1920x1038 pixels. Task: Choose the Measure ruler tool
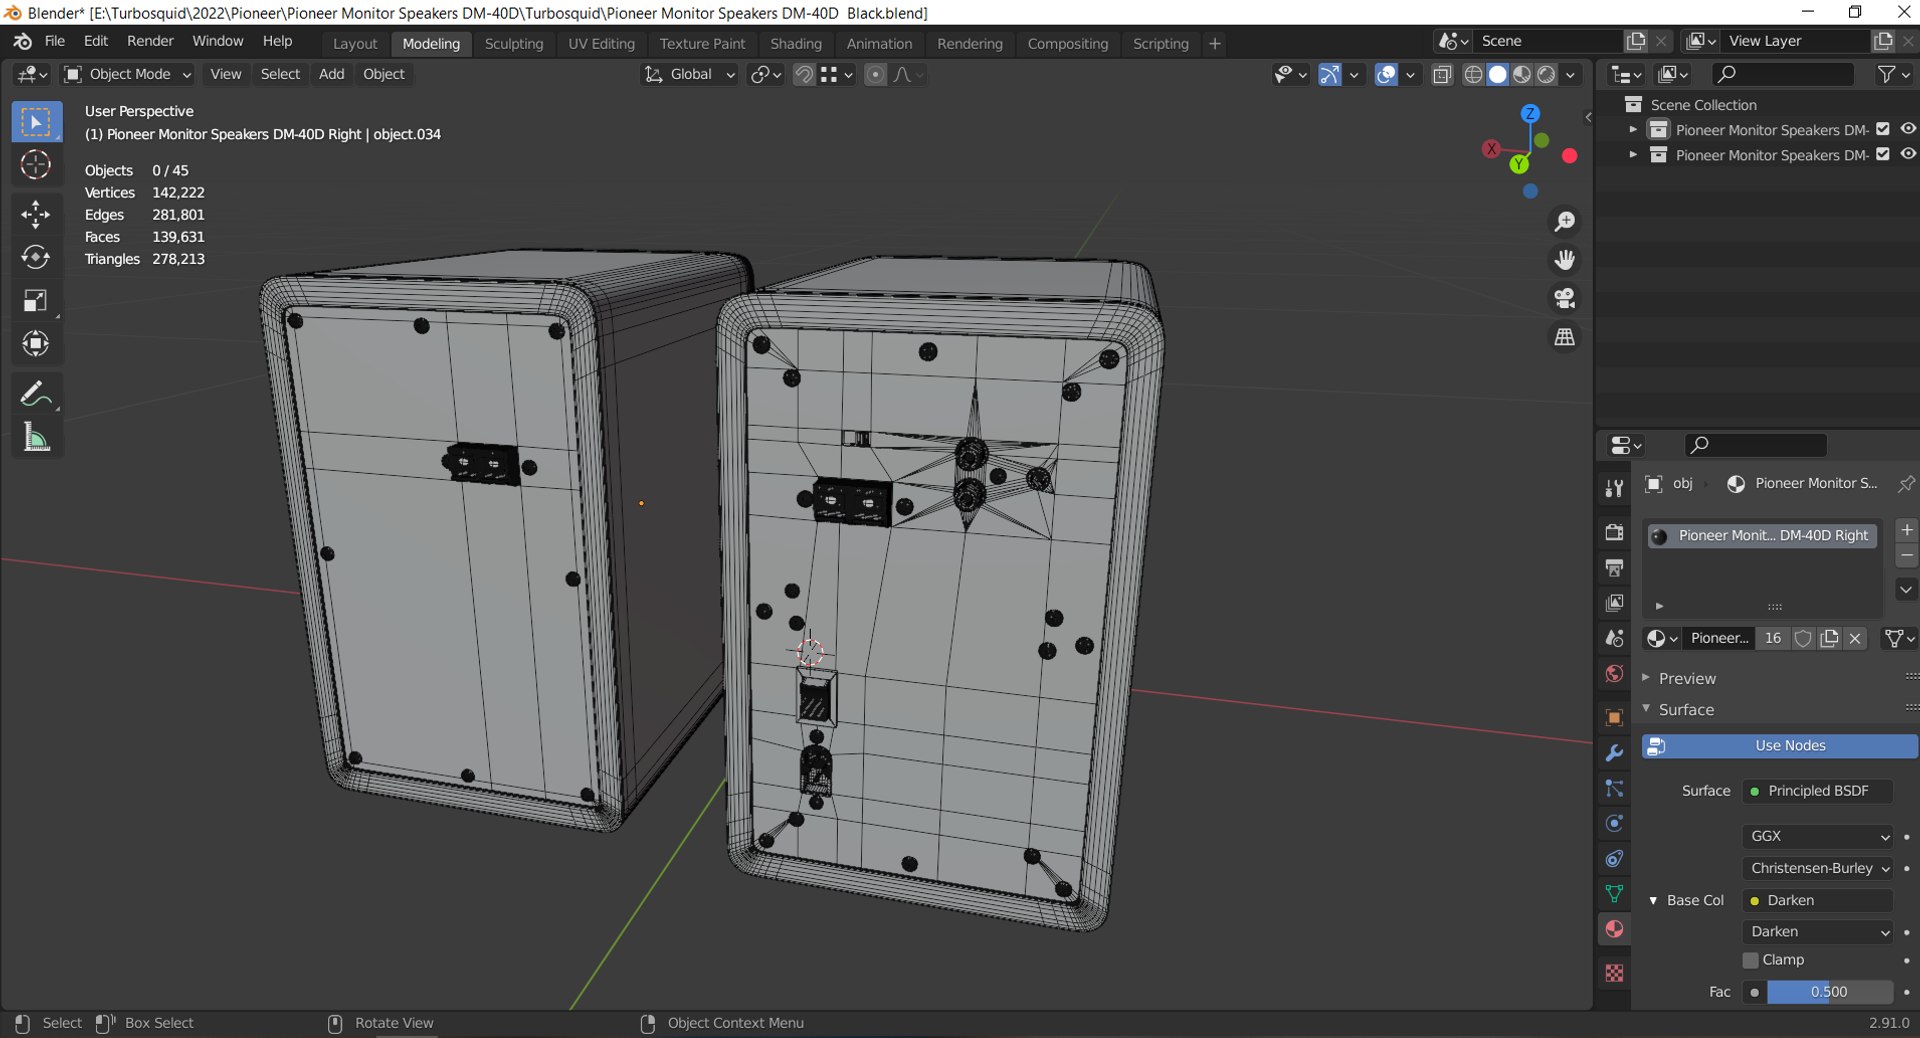36,437
